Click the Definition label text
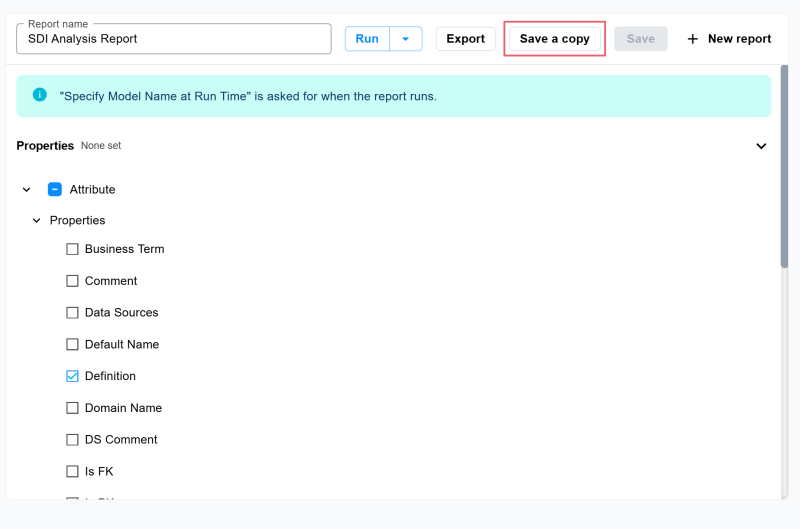800x529 pixels. point(110,376)
